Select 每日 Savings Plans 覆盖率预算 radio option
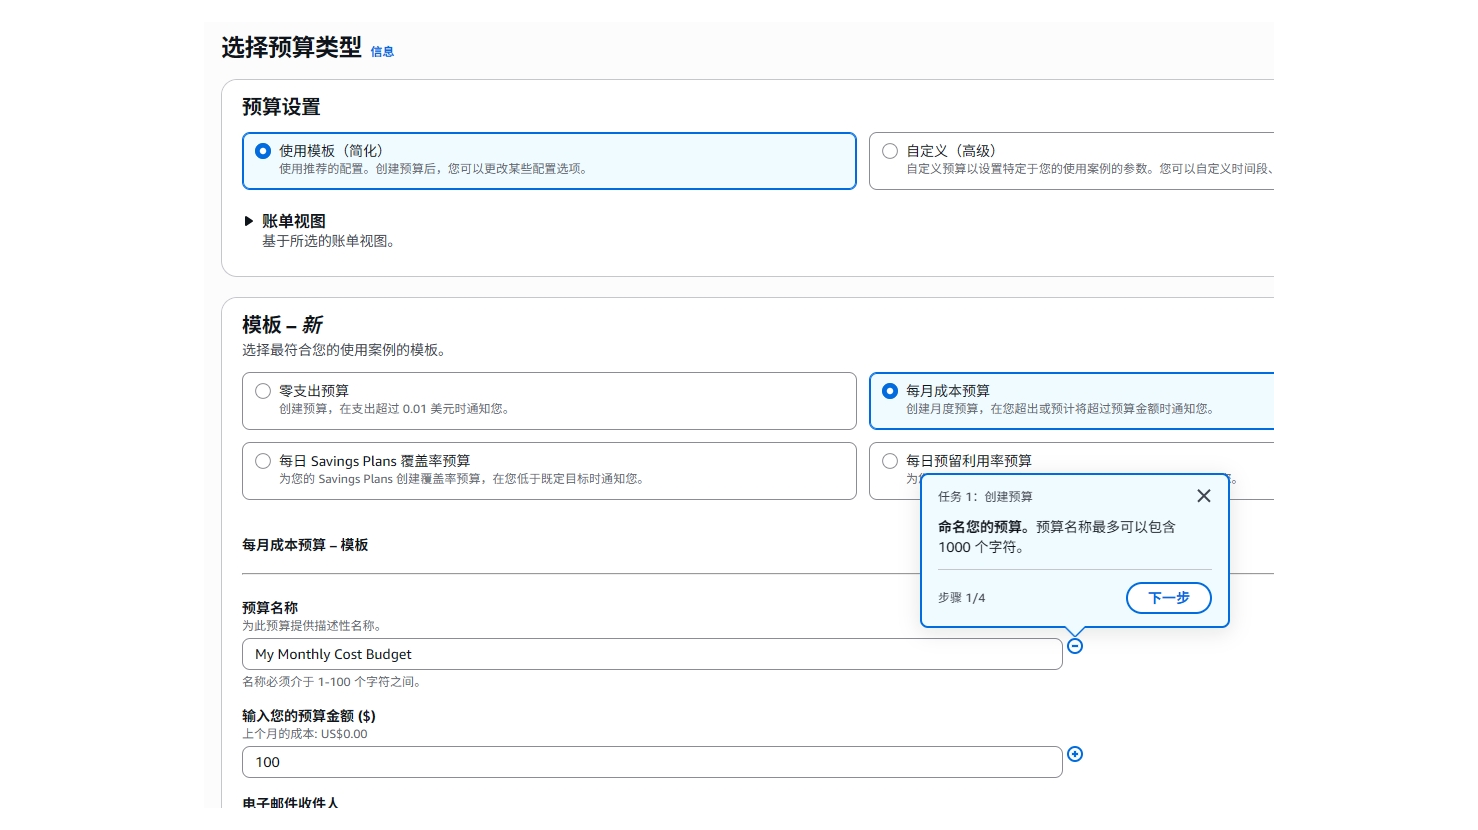This screenshot has width=1478, height=830. coord(263,461)
